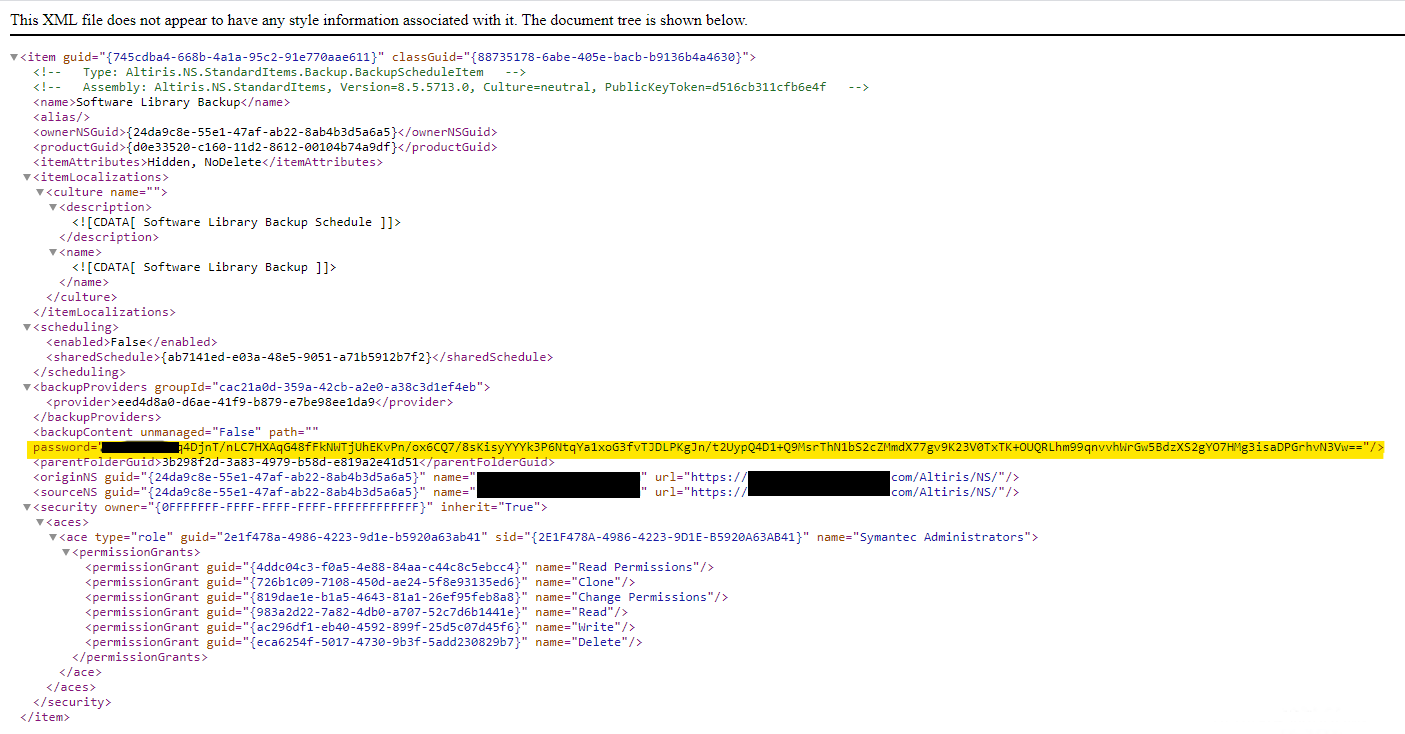Click the itemAttributes Hidden, NoDelete line

(x=206, y=162)
